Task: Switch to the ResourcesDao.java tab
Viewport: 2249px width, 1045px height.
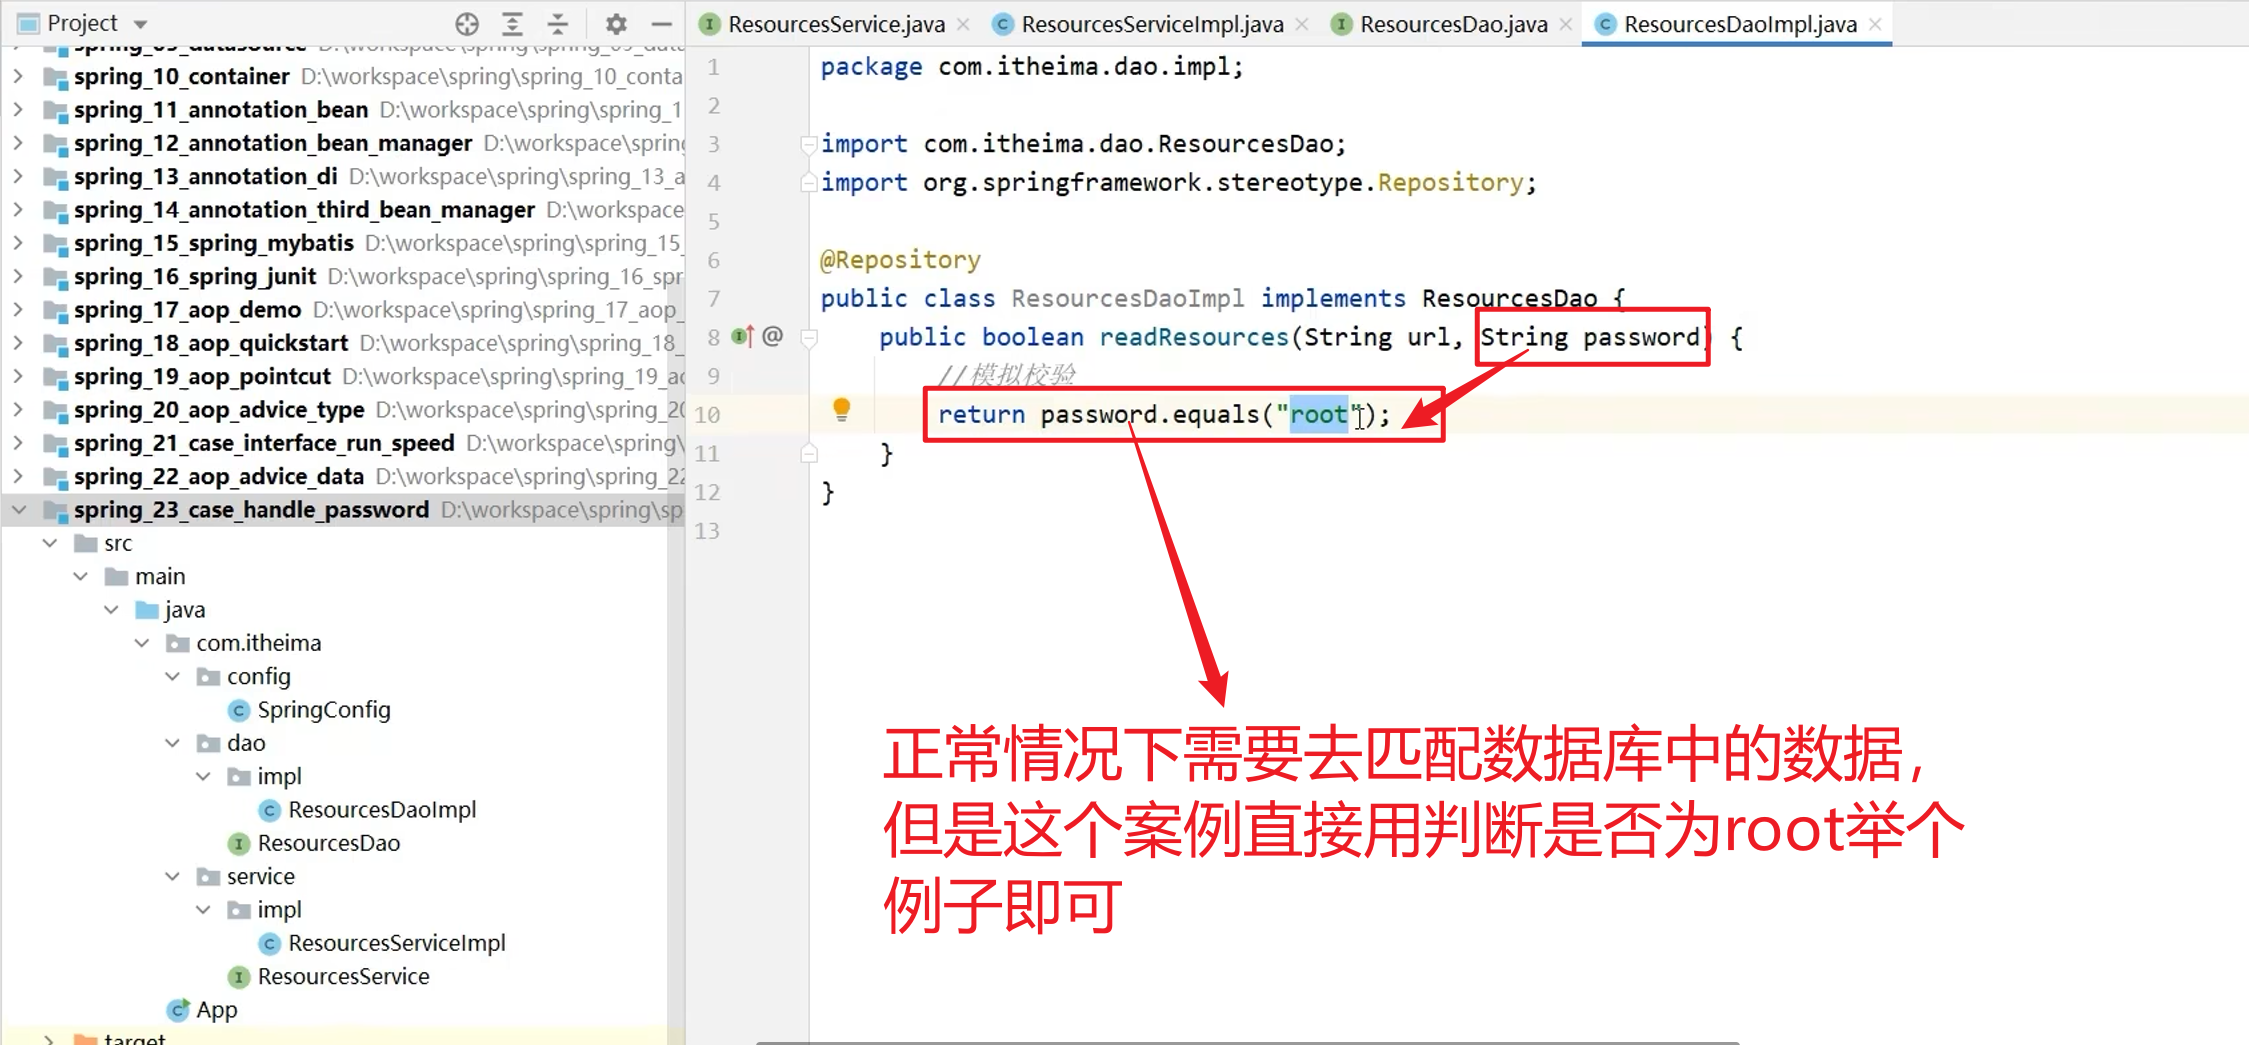Action: pos(1453,24)
